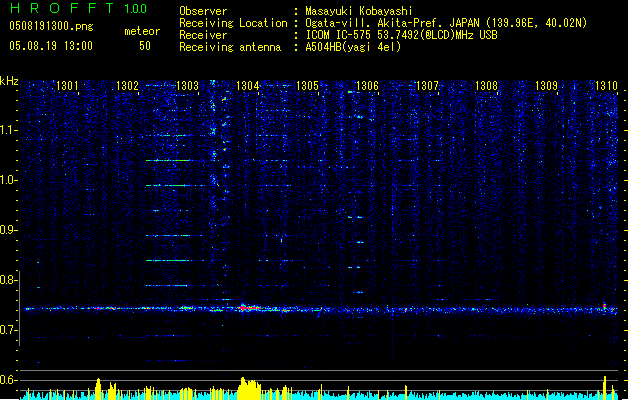Click the Receiving antenna label
629x400 pixels.
click(230, 47)
